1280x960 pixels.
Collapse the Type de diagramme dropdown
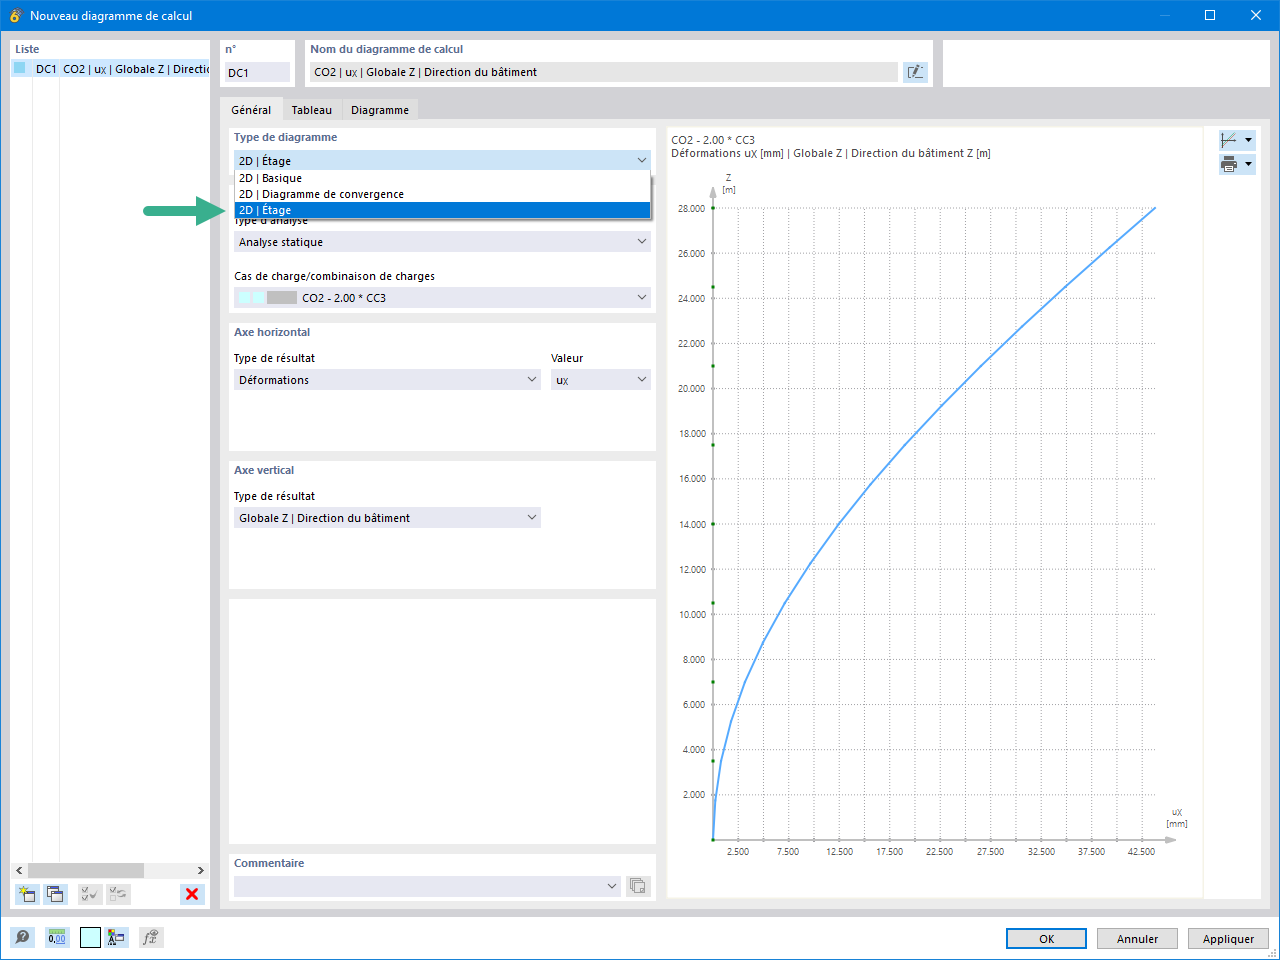pyautogui.click(x=641, y=160)
